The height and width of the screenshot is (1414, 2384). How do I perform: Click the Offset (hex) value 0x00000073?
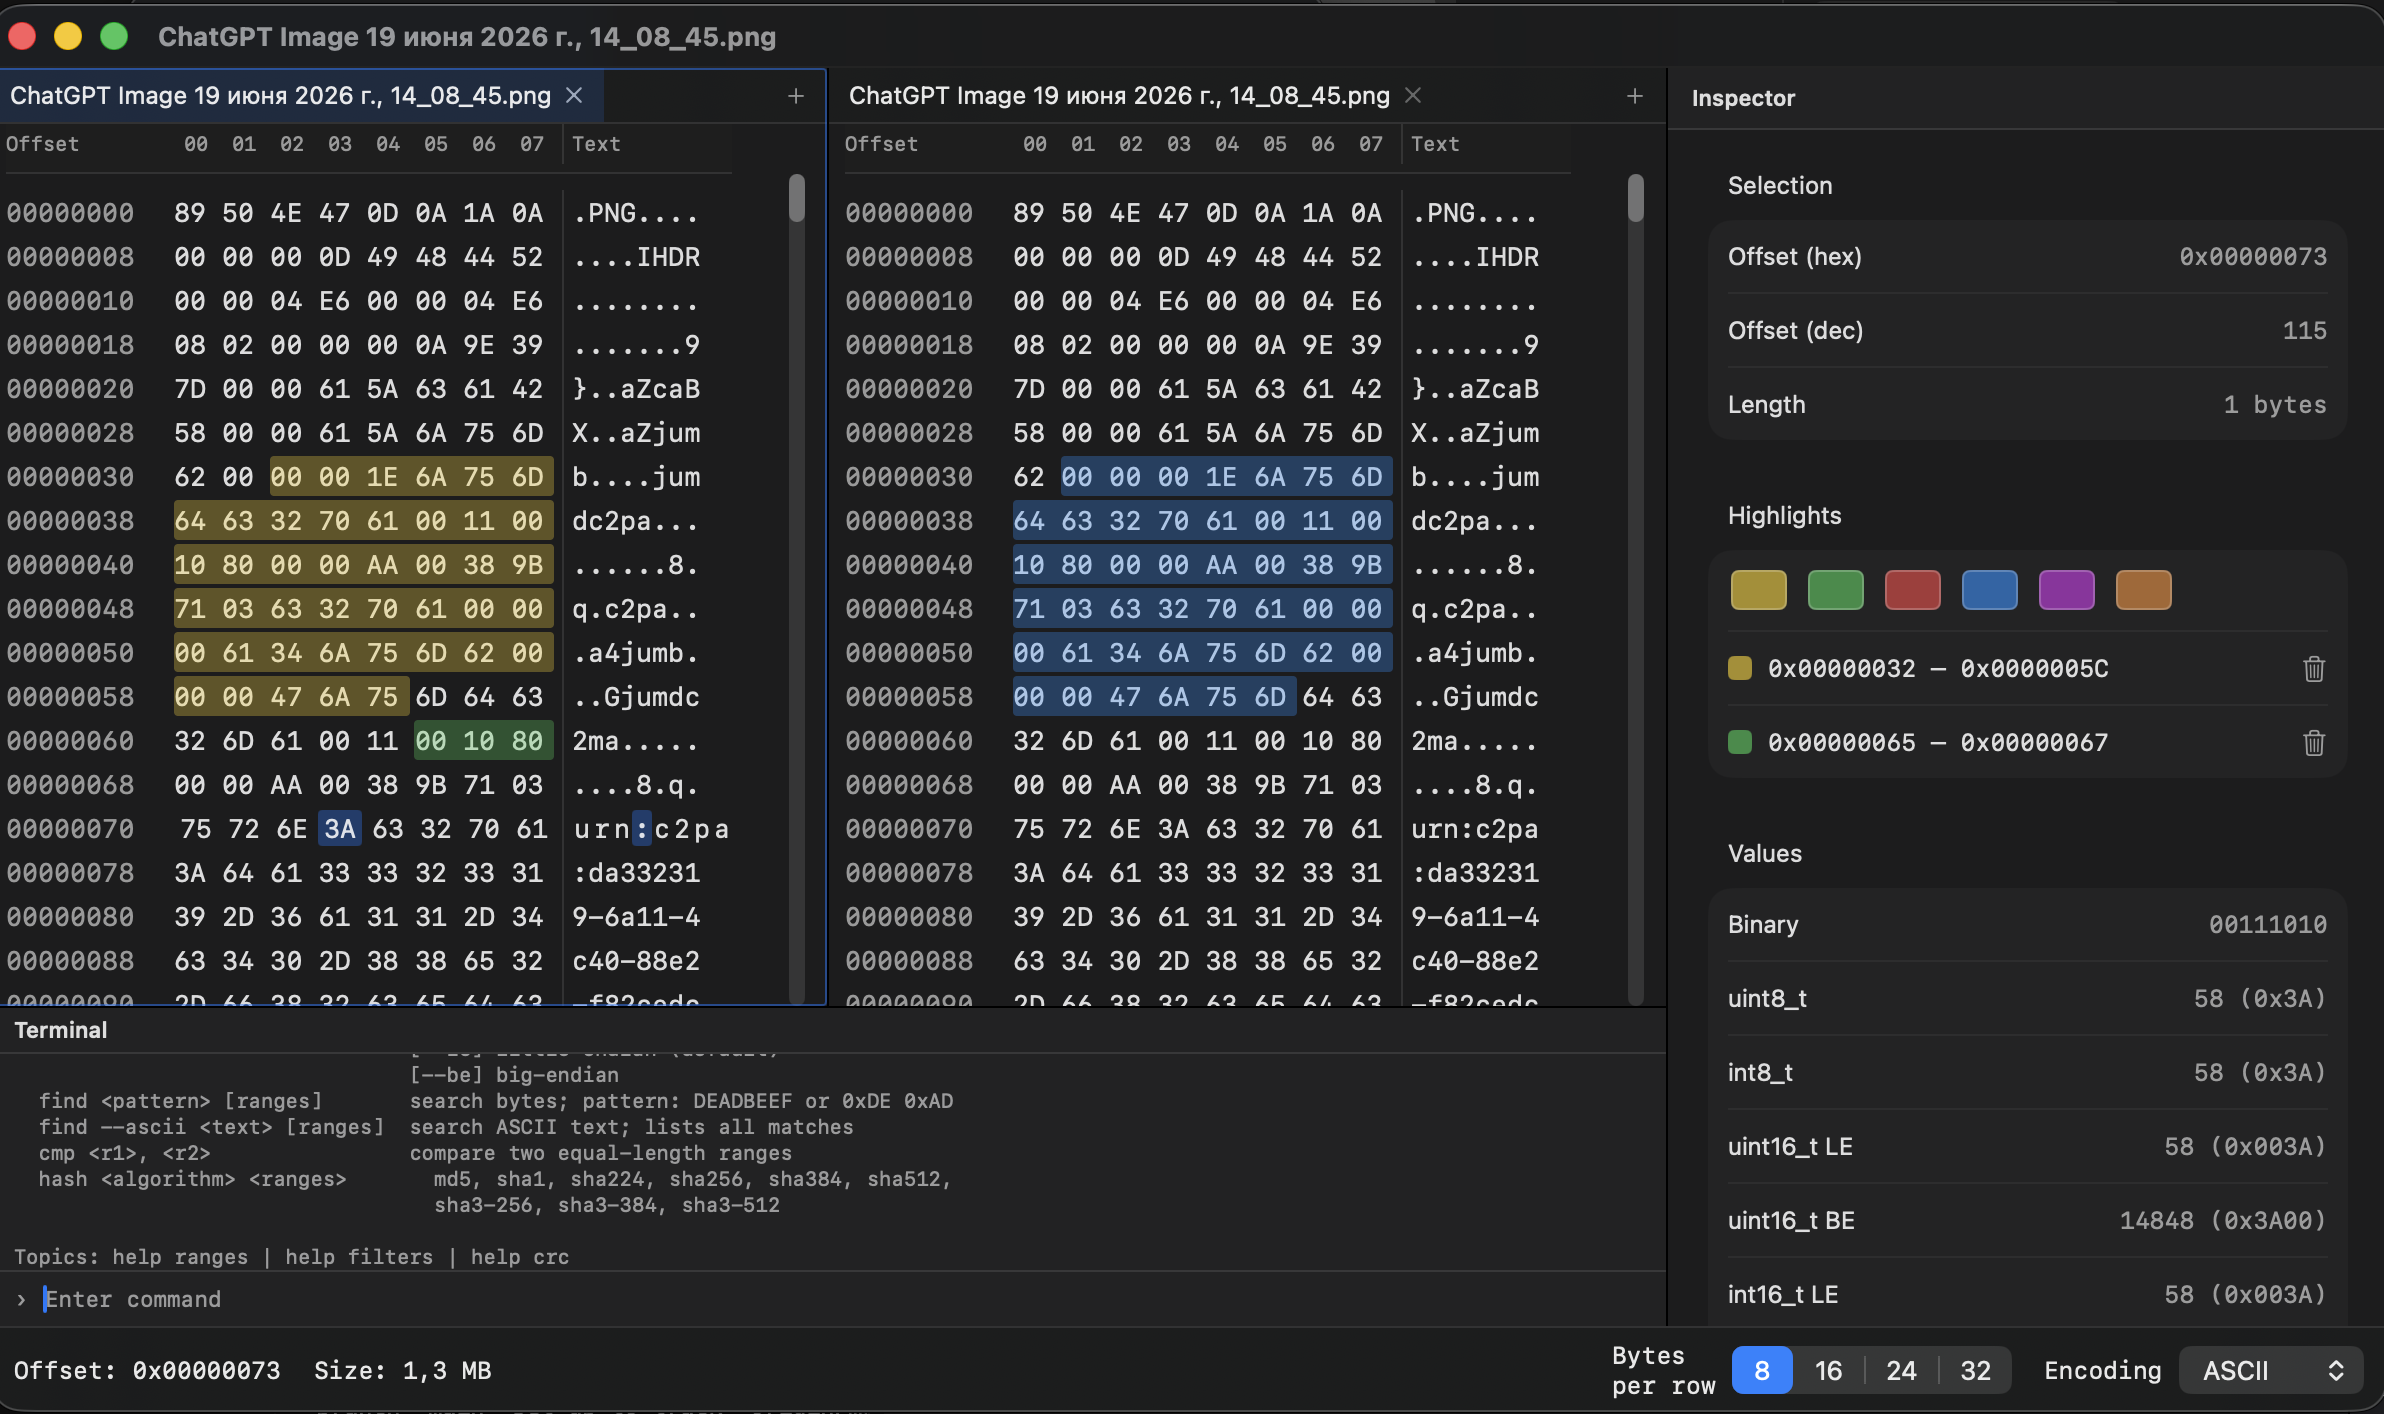pos(2253,256)
